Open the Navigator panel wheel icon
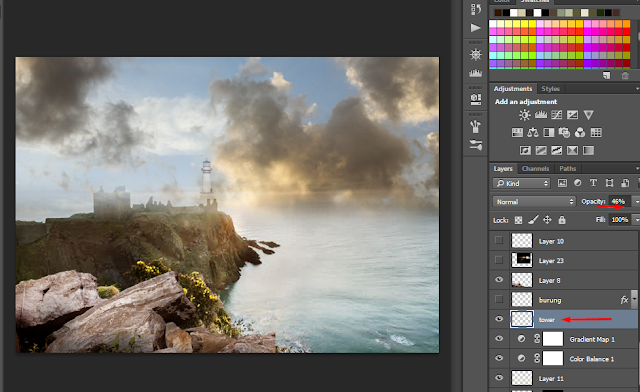Screen dimensions: 640x392 point(476,54)
